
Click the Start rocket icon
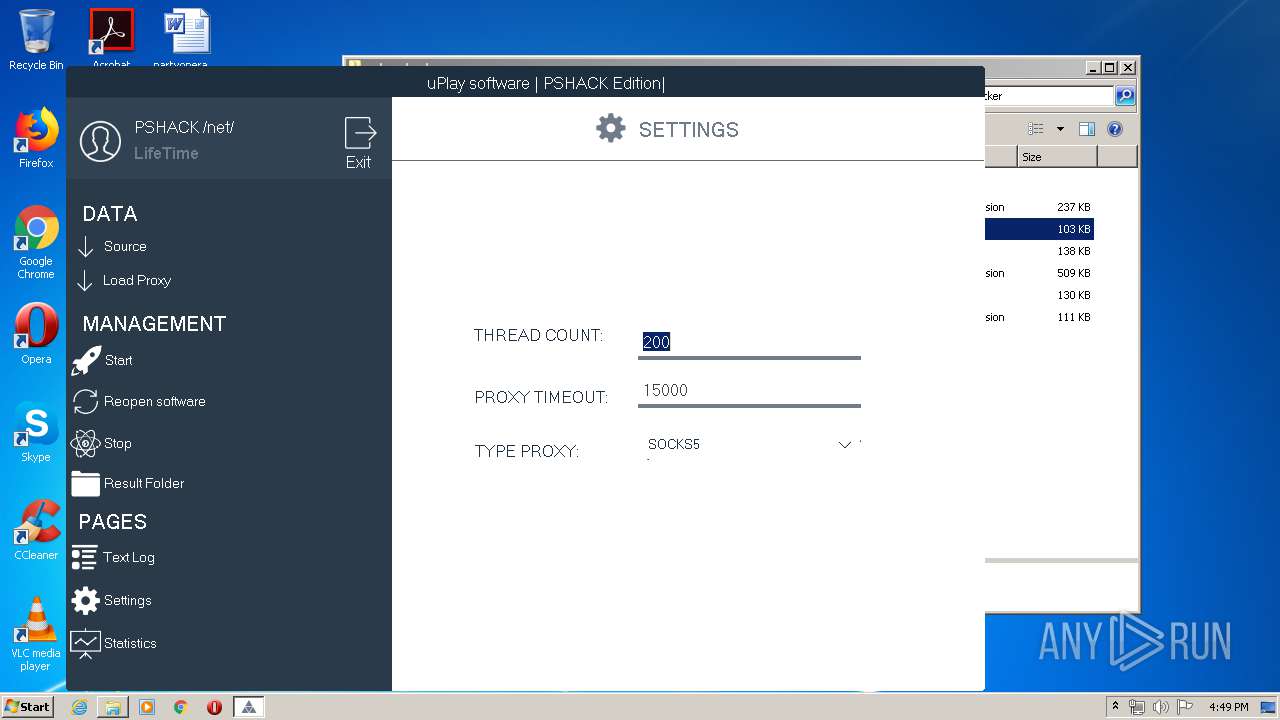click(86, 361)
